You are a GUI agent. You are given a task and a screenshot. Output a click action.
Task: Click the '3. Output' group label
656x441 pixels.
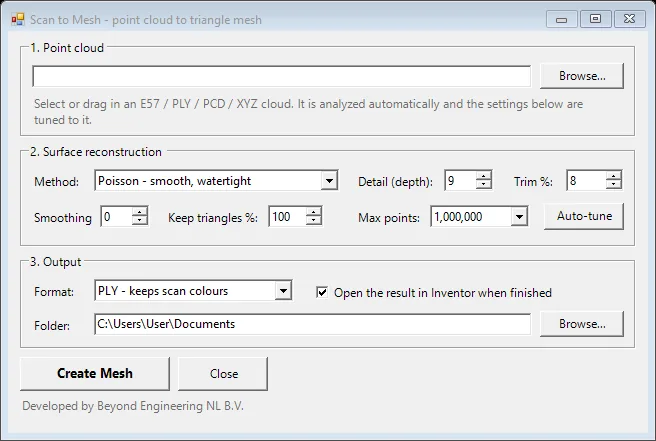[55, 262]
